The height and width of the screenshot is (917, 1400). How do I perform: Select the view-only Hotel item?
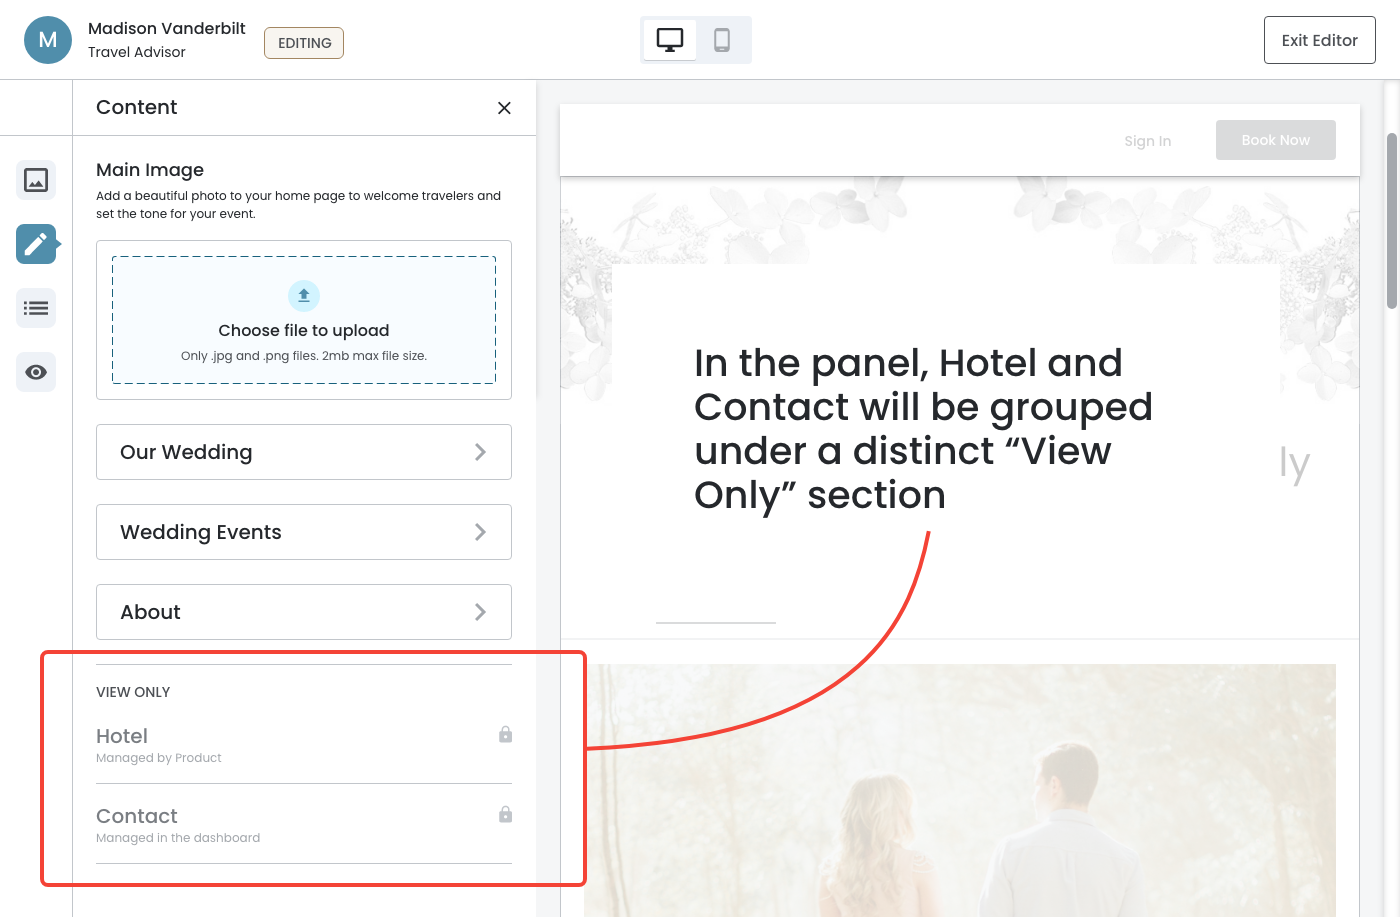(x=122, y=737)
